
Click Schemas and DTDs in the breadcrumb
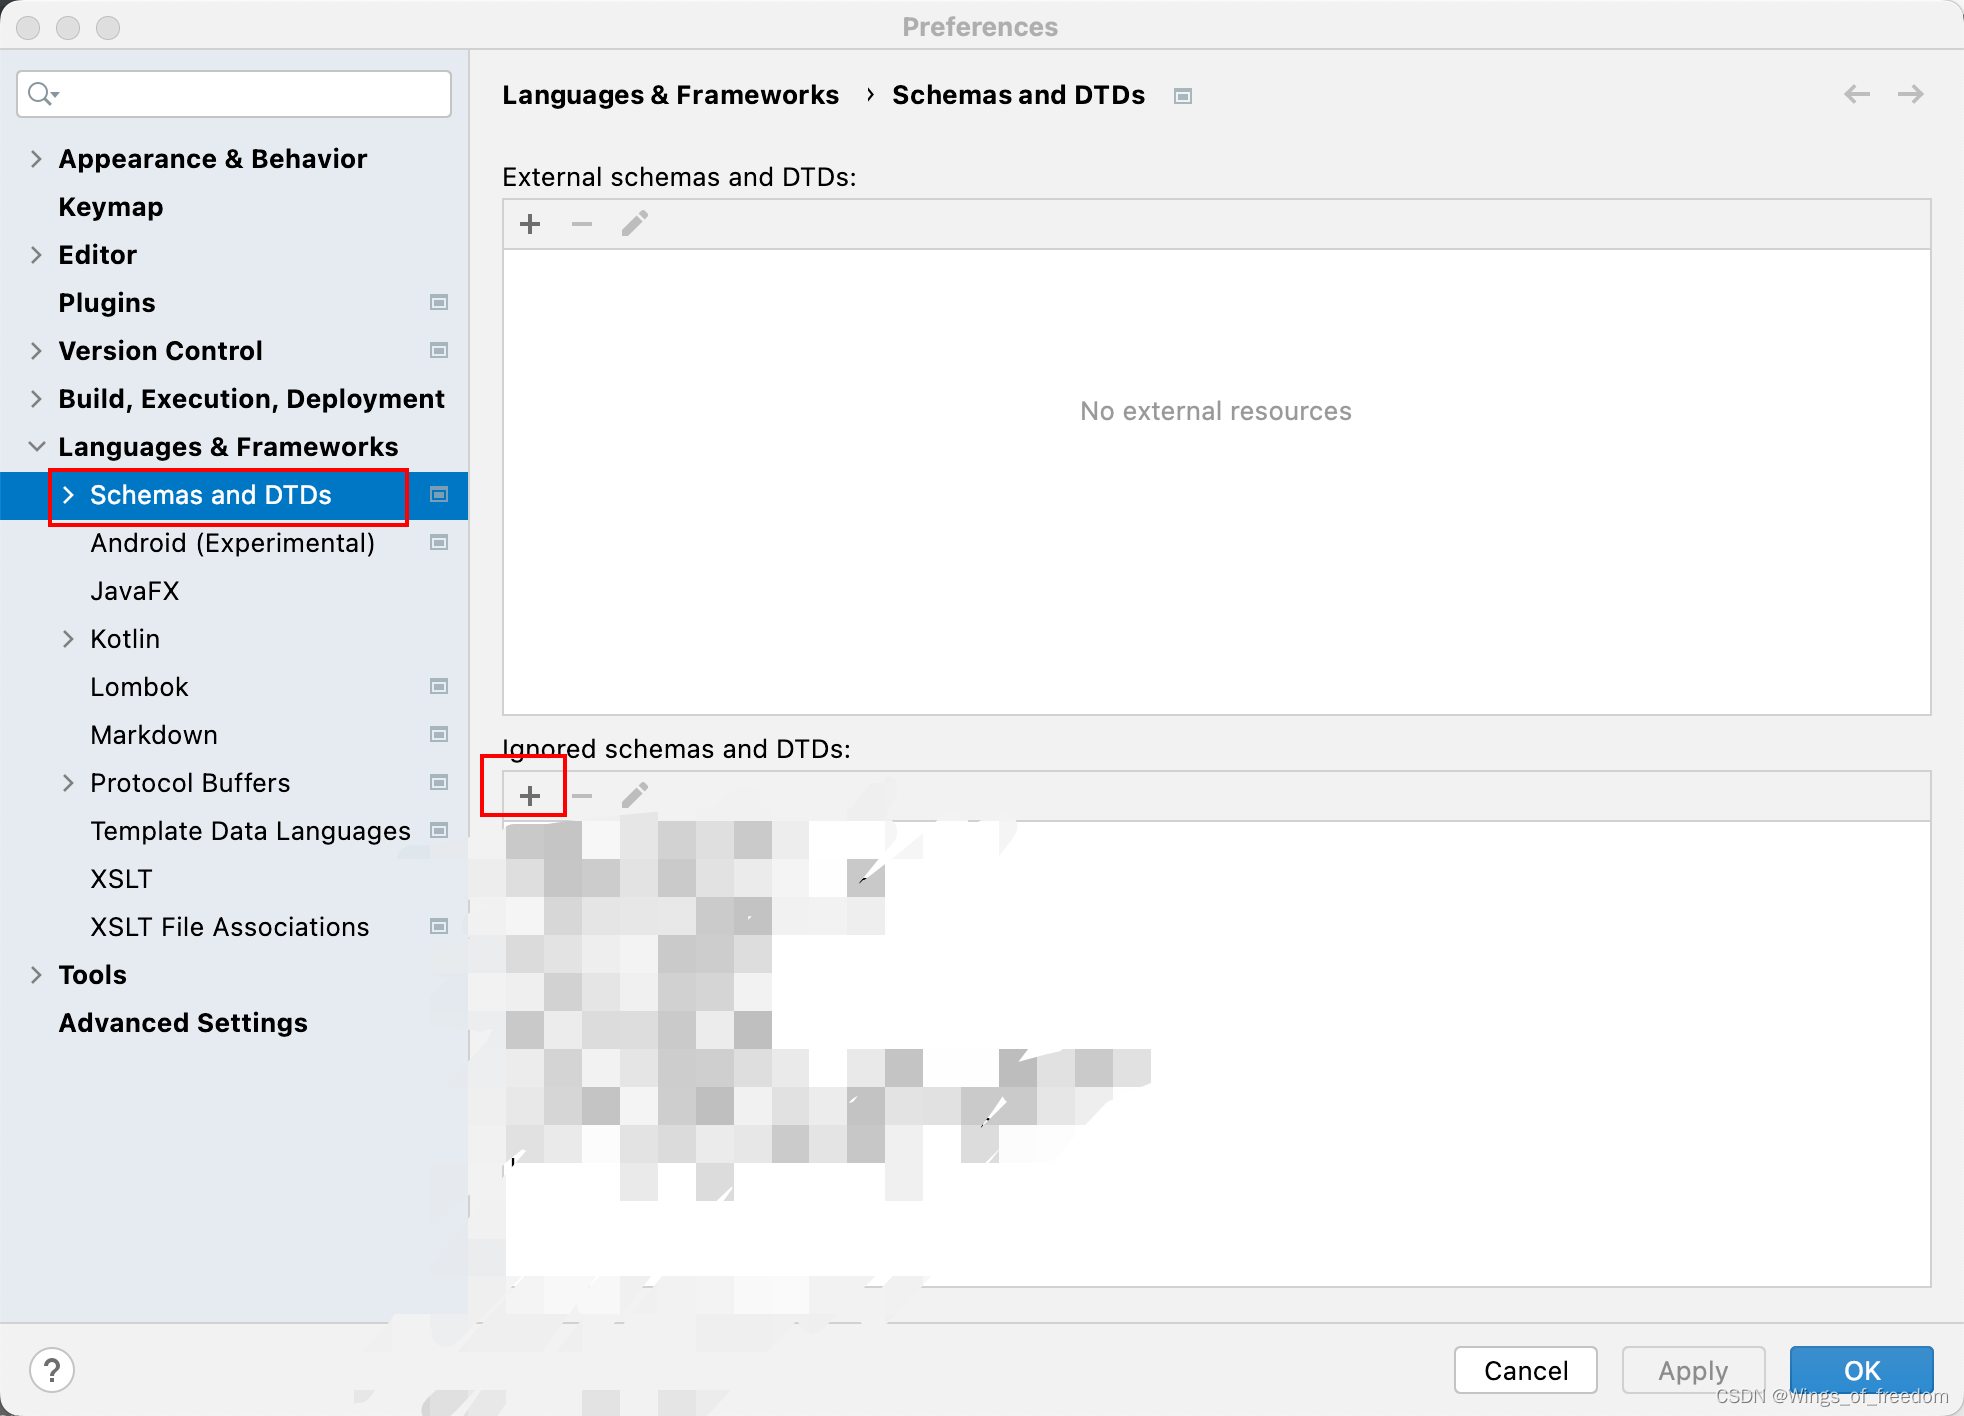pos(1018,94)
